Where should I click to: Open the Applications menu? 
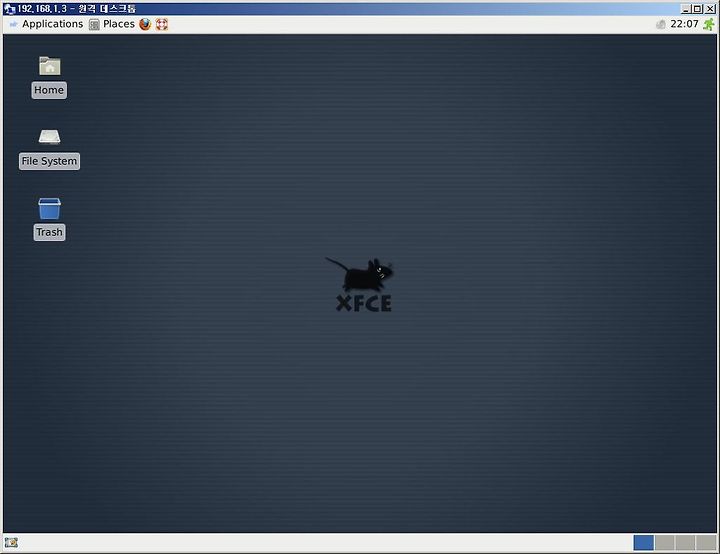coord(46,24)
